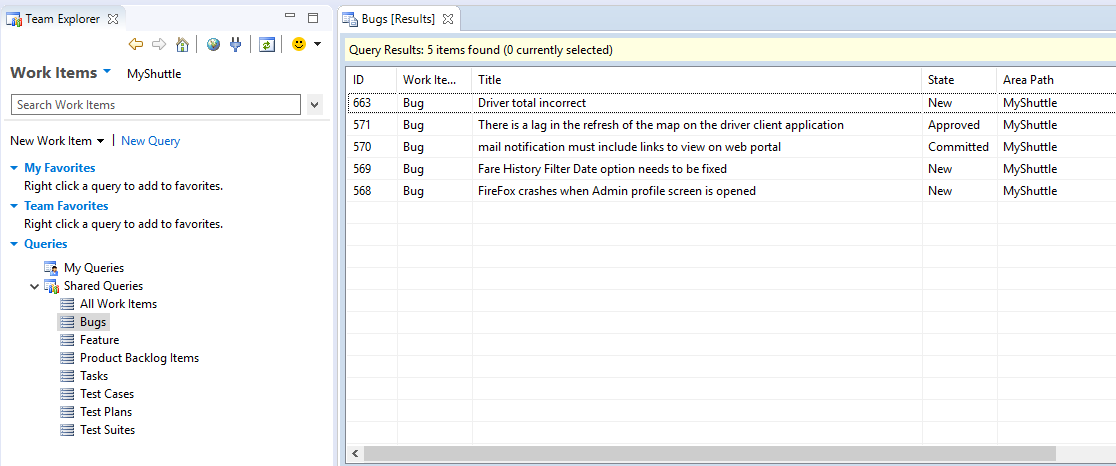Sort results by the Title column header
1116x466 pixels.
[697, 80]
